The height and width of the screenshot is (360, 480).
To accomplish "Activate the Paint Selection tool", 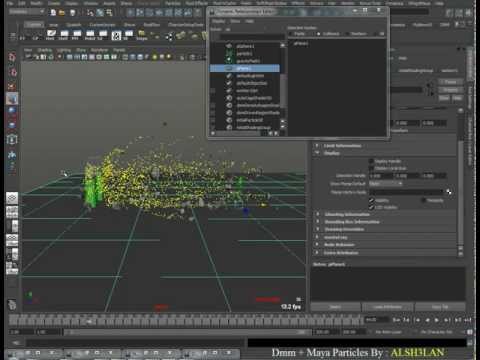I will pyautogui.click(x=12, y=86).
